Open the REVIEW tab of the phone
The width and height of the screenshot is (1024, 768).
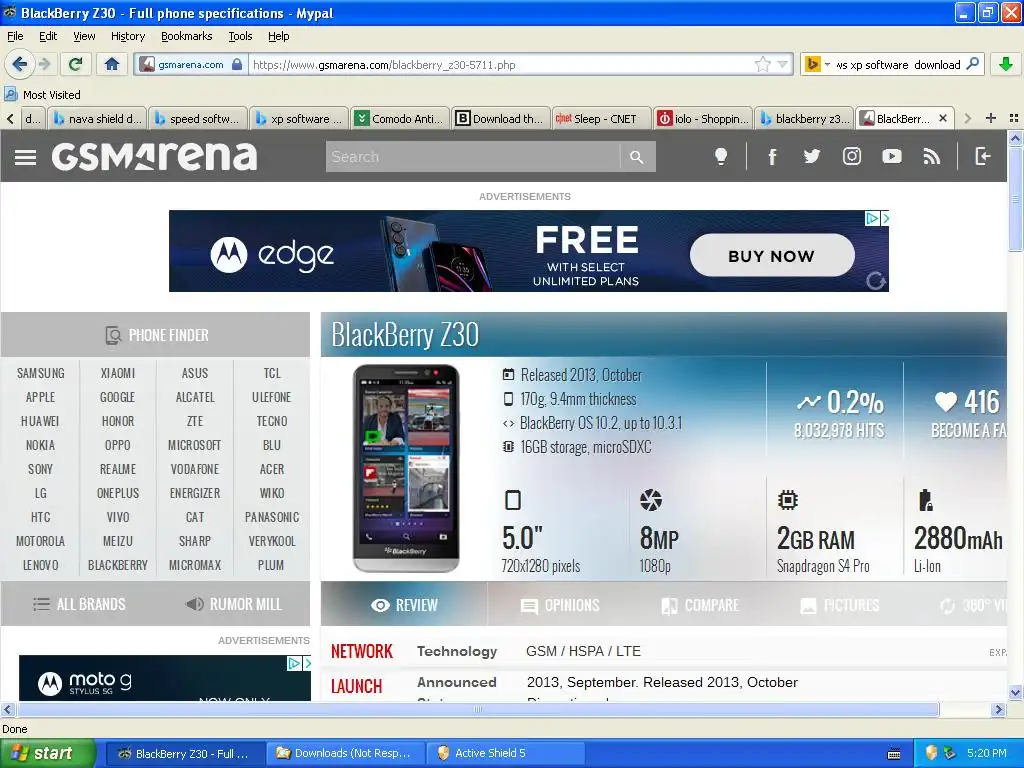(404, 605)
